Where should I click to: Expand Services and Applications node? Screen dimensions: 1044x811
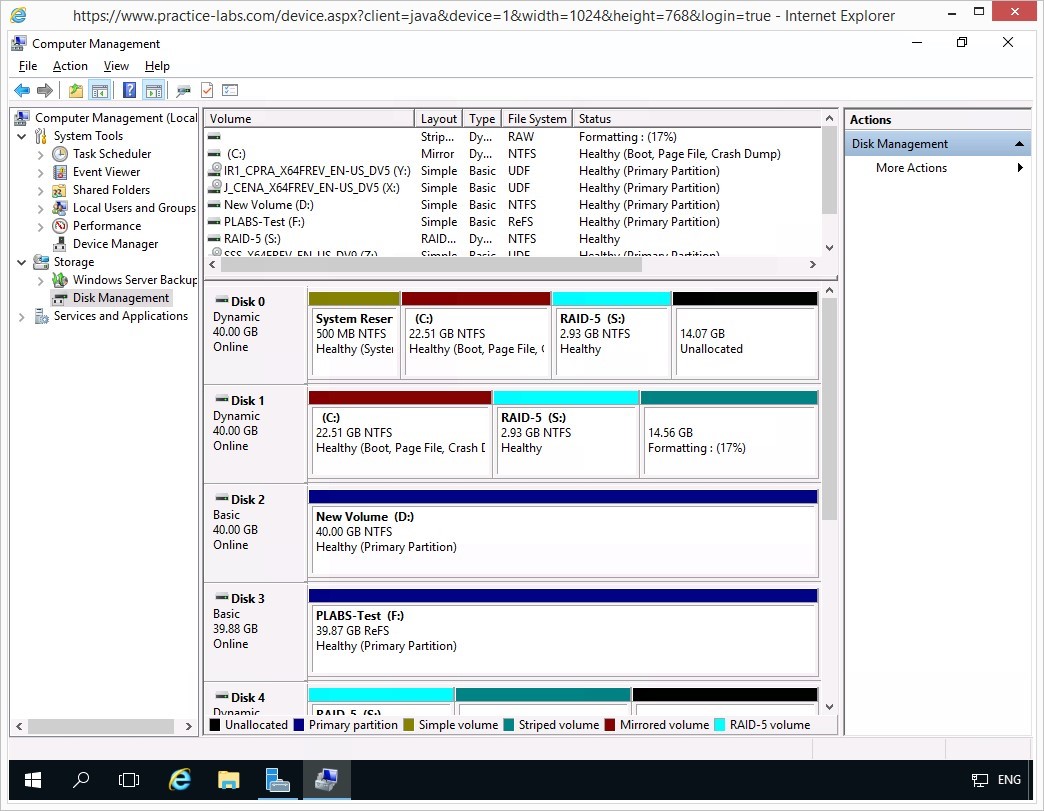point(22,316)
